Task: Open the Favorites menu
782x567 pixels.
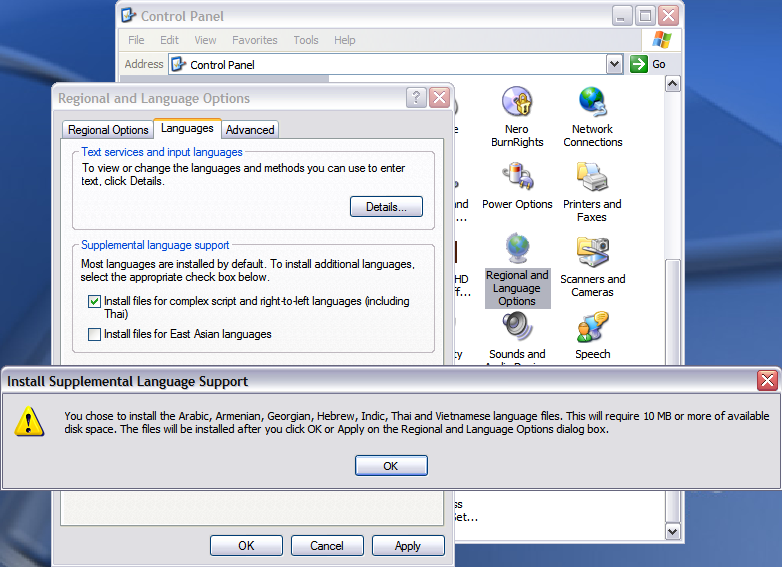Action: click(x=254, y=40)
